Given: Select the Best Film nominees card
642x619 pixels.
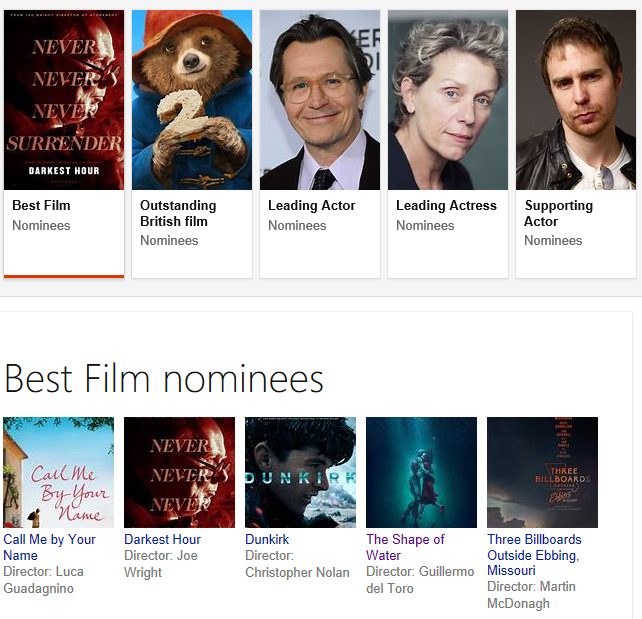Looking at the screenshot, I should [x=64, y=144].
